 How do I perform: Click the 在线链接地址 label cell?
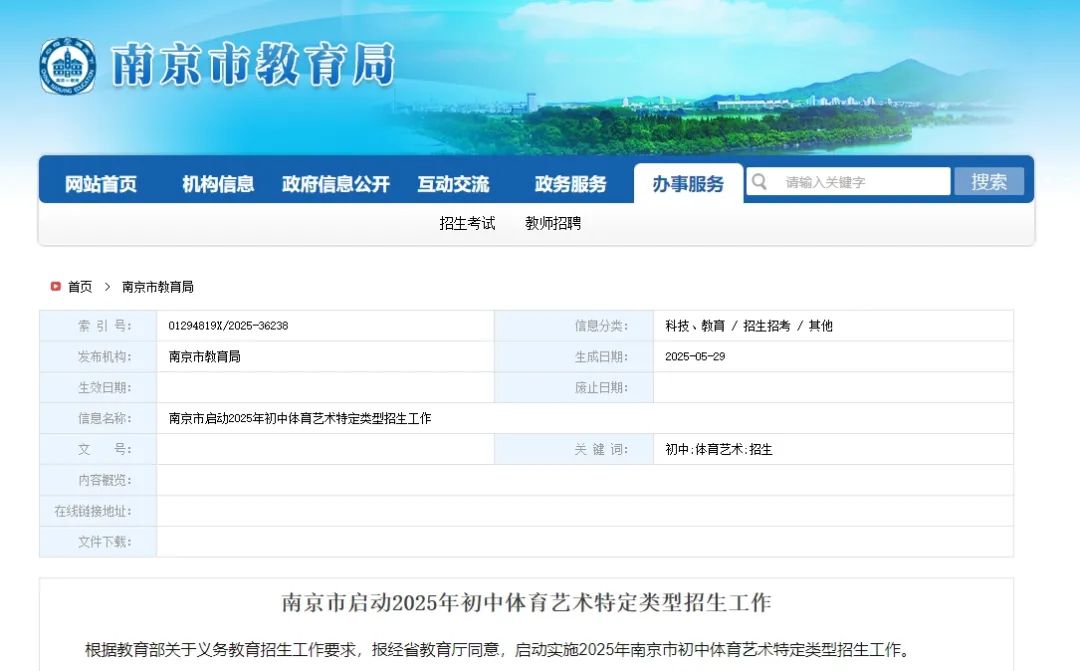[98, 511]
